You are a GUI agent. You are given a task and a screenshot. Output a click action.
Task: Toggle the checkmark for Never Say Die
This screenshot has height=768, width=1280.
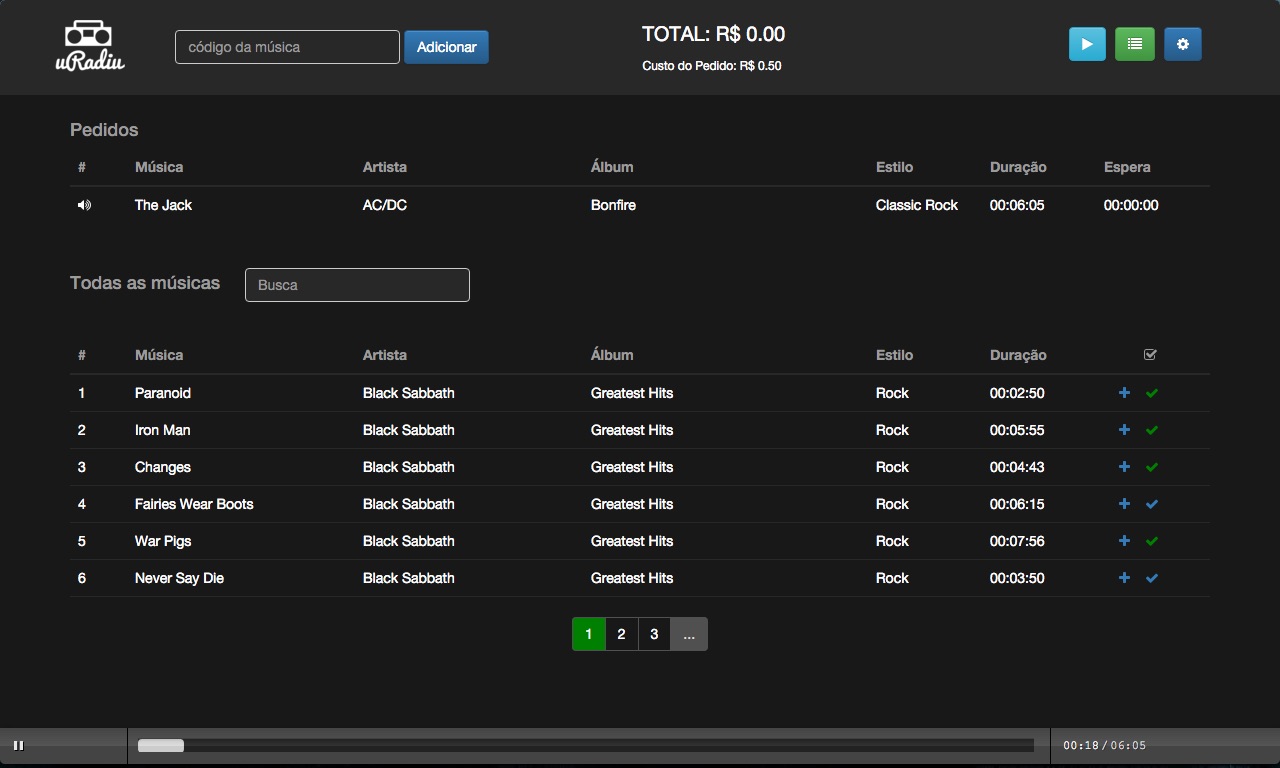click(1152, 578)
